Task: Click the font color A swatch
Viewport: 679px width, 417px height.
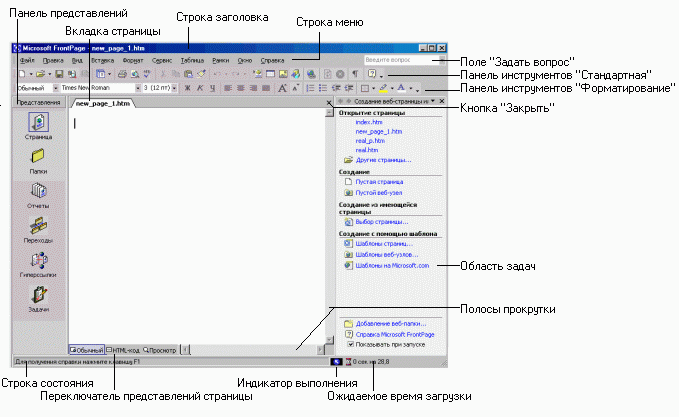Action: tap(401, 88)
